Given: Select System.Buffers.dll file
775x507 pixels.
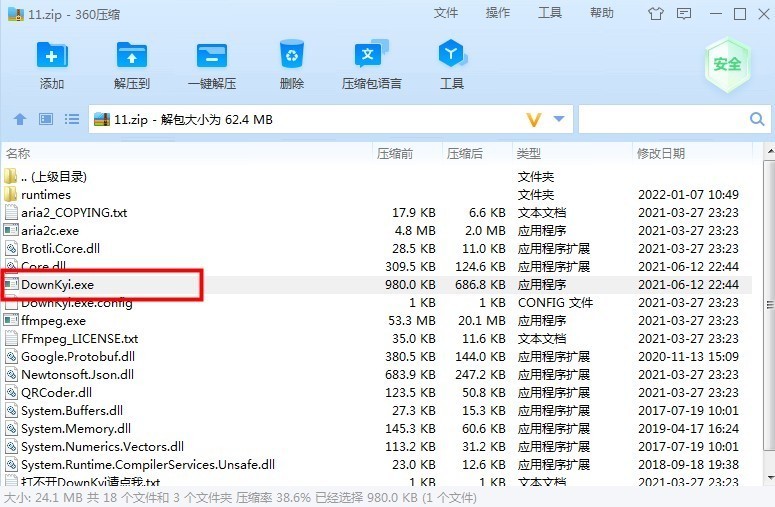Looking at the screenshot, I should point(72,410).
